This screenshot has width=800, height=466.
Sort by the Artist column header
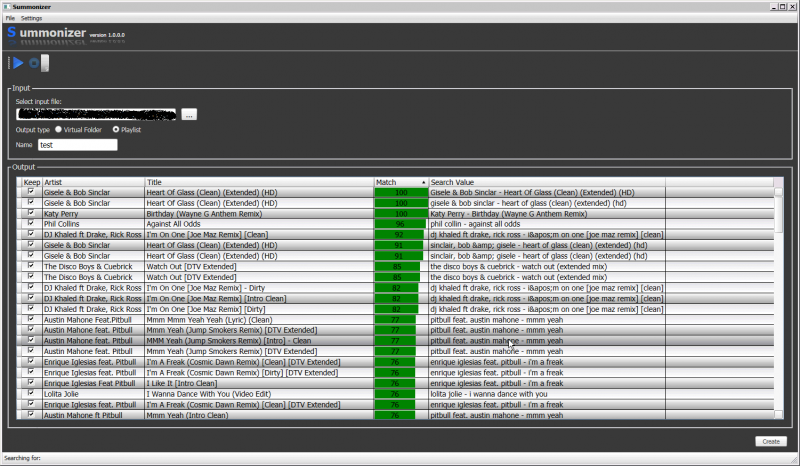(x=93, y=182)
